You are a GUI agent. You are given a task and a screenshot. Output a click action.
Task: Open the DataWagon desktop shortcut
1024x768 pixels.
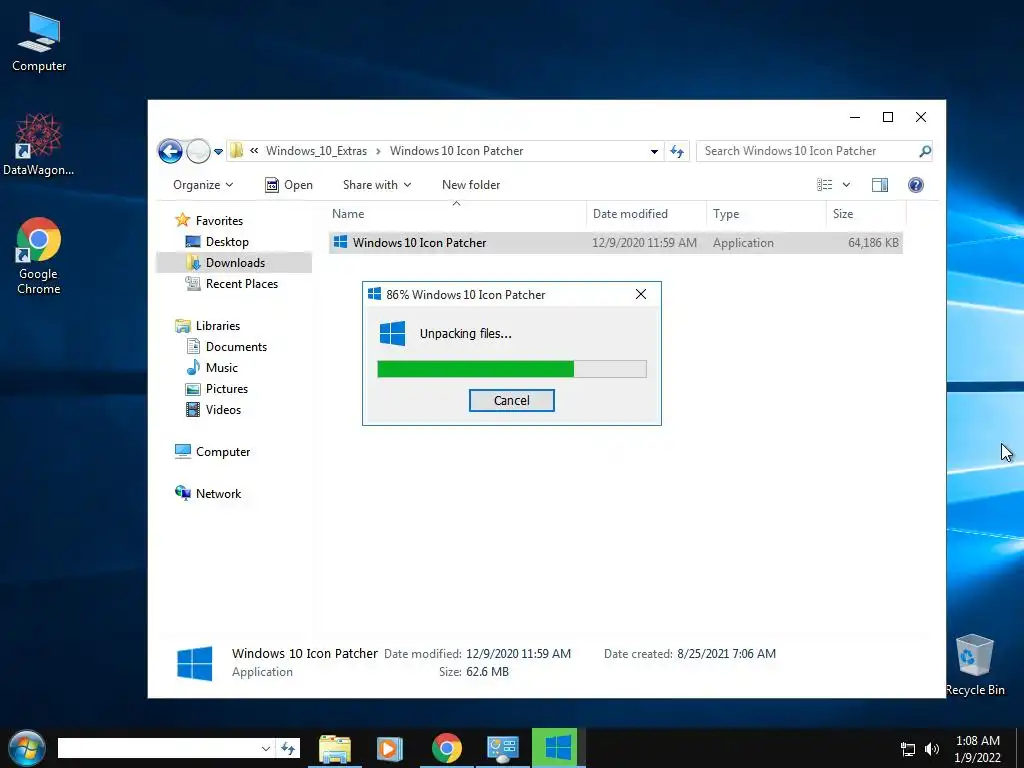(x=38, y=145)
